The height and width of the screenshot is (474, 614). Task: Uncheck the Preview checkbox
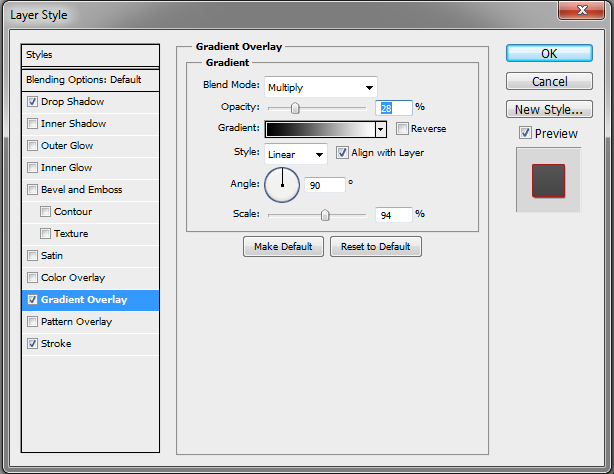525,134
